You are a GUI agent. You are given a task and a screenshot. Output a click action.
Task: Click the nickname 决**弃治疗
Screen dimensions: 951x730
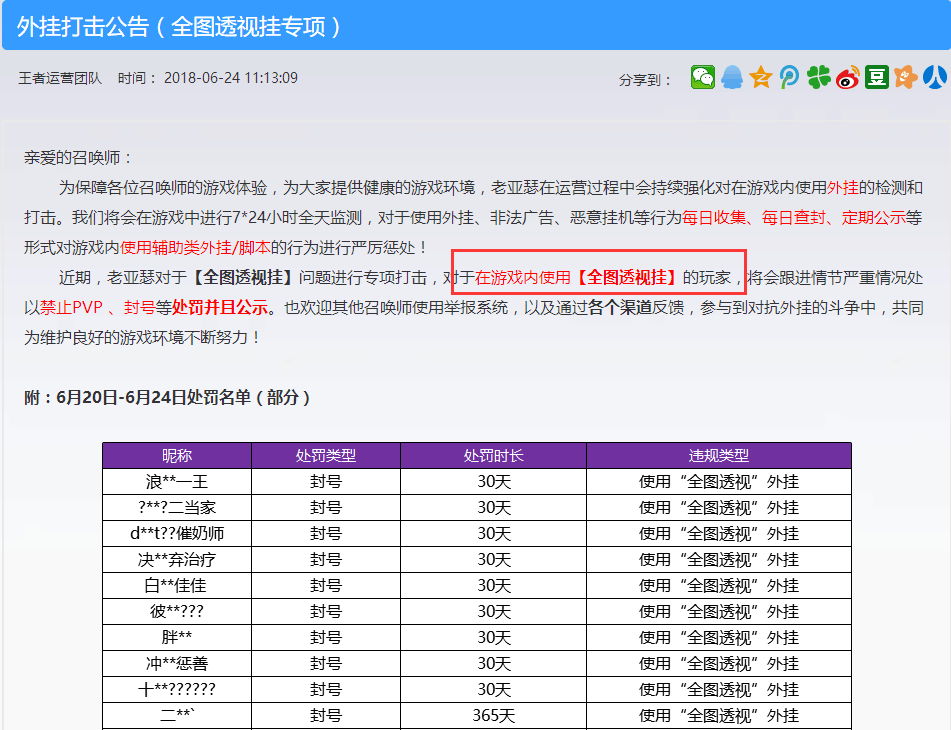176,560
